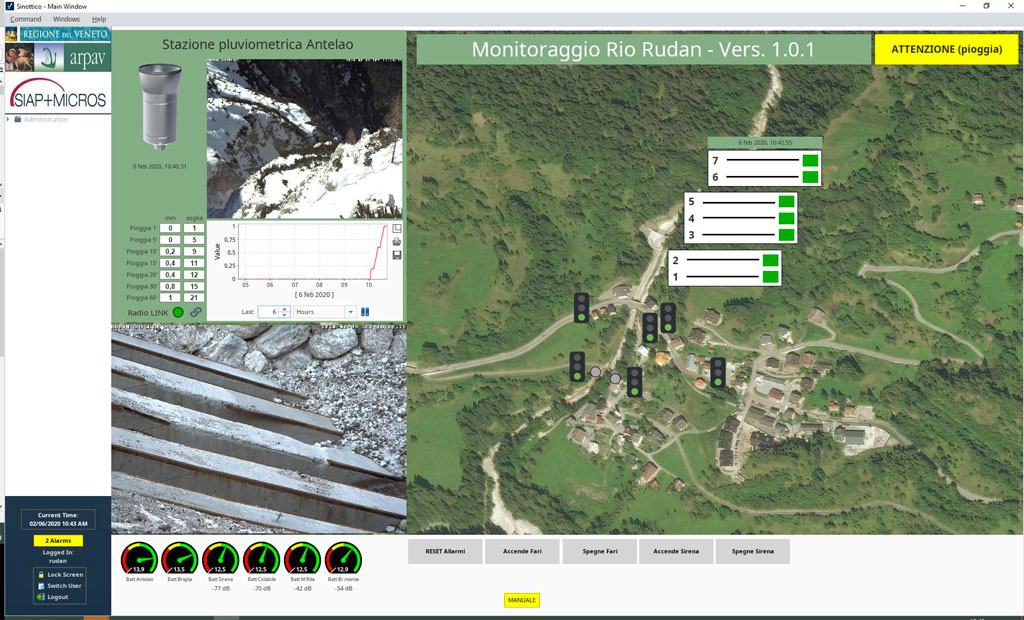This screenshot has height=620, width=1024.
Task: Expand the Administration tree node arrow
Action: click(x=8, y=120)
